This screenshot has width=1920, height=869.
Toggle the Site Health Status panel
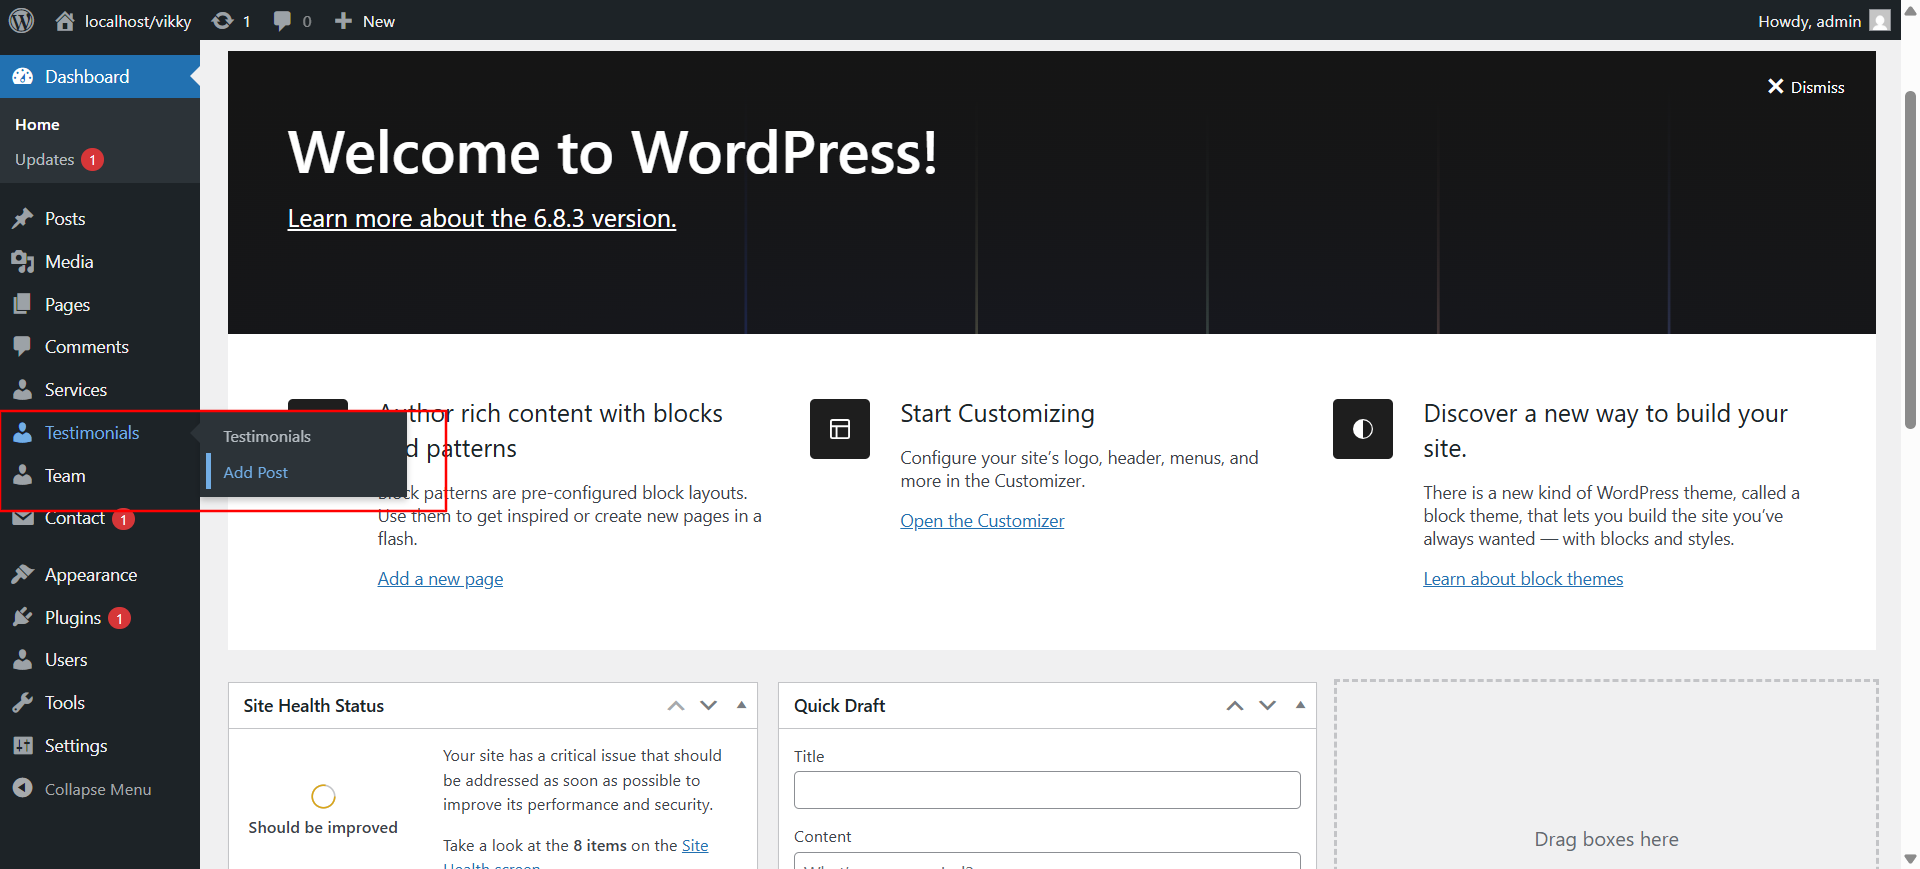[741, 705]
